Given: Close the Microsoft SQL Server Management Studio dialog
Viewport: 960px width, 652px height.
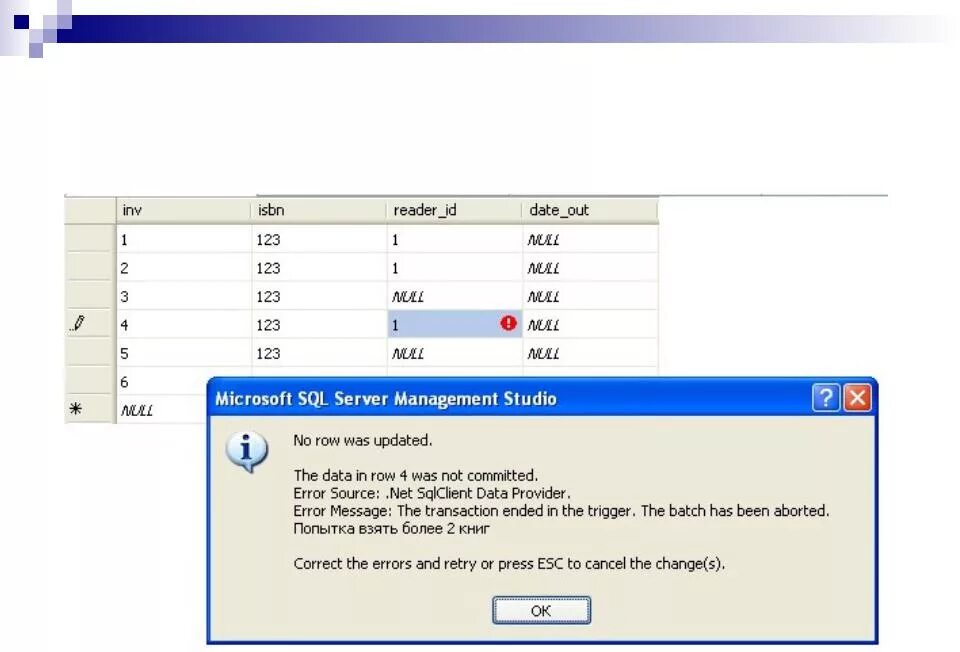Looking at the screenshot, I should pyautogui.click(x=858, y=398).
